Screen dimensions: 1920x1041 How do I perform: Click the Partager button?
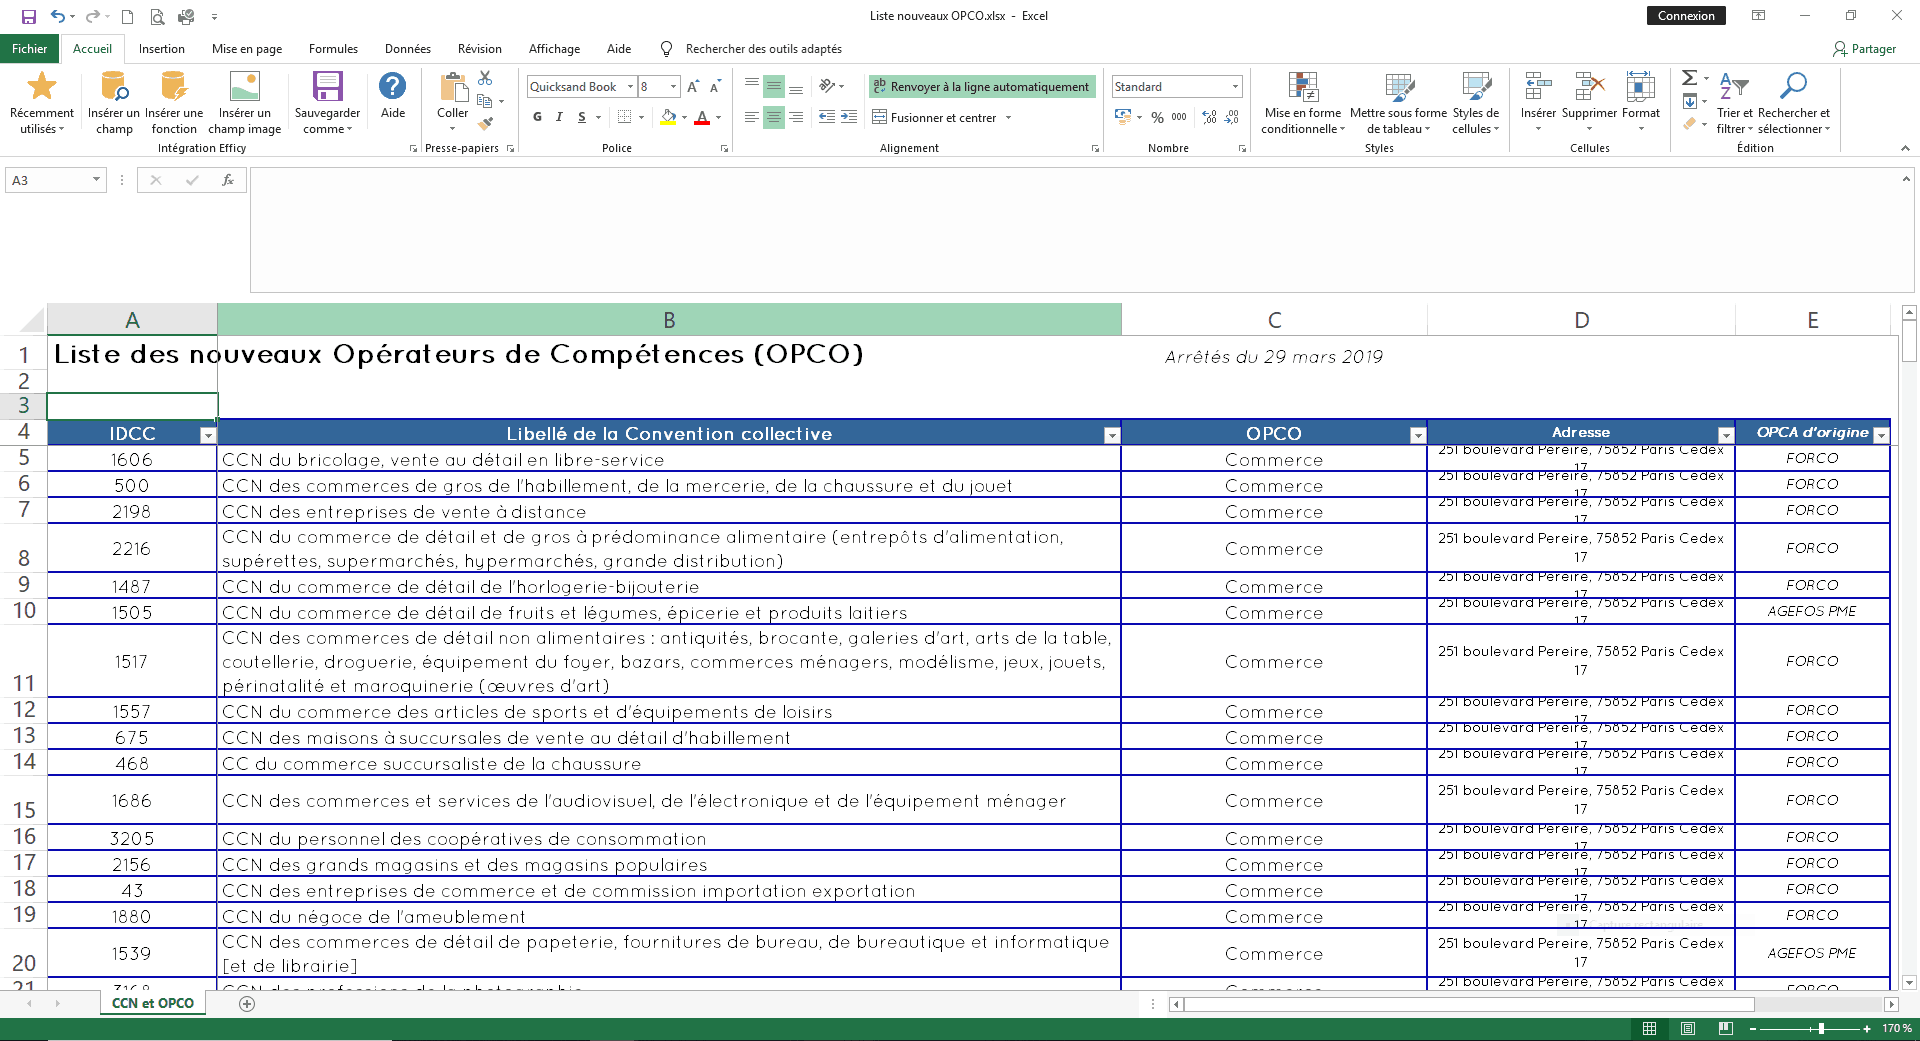pos(1864,49)
